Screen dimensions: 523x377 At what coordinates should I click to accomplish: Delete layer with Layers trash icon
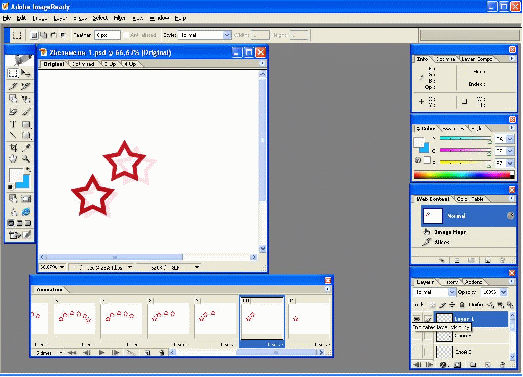[x=502, y=365]
